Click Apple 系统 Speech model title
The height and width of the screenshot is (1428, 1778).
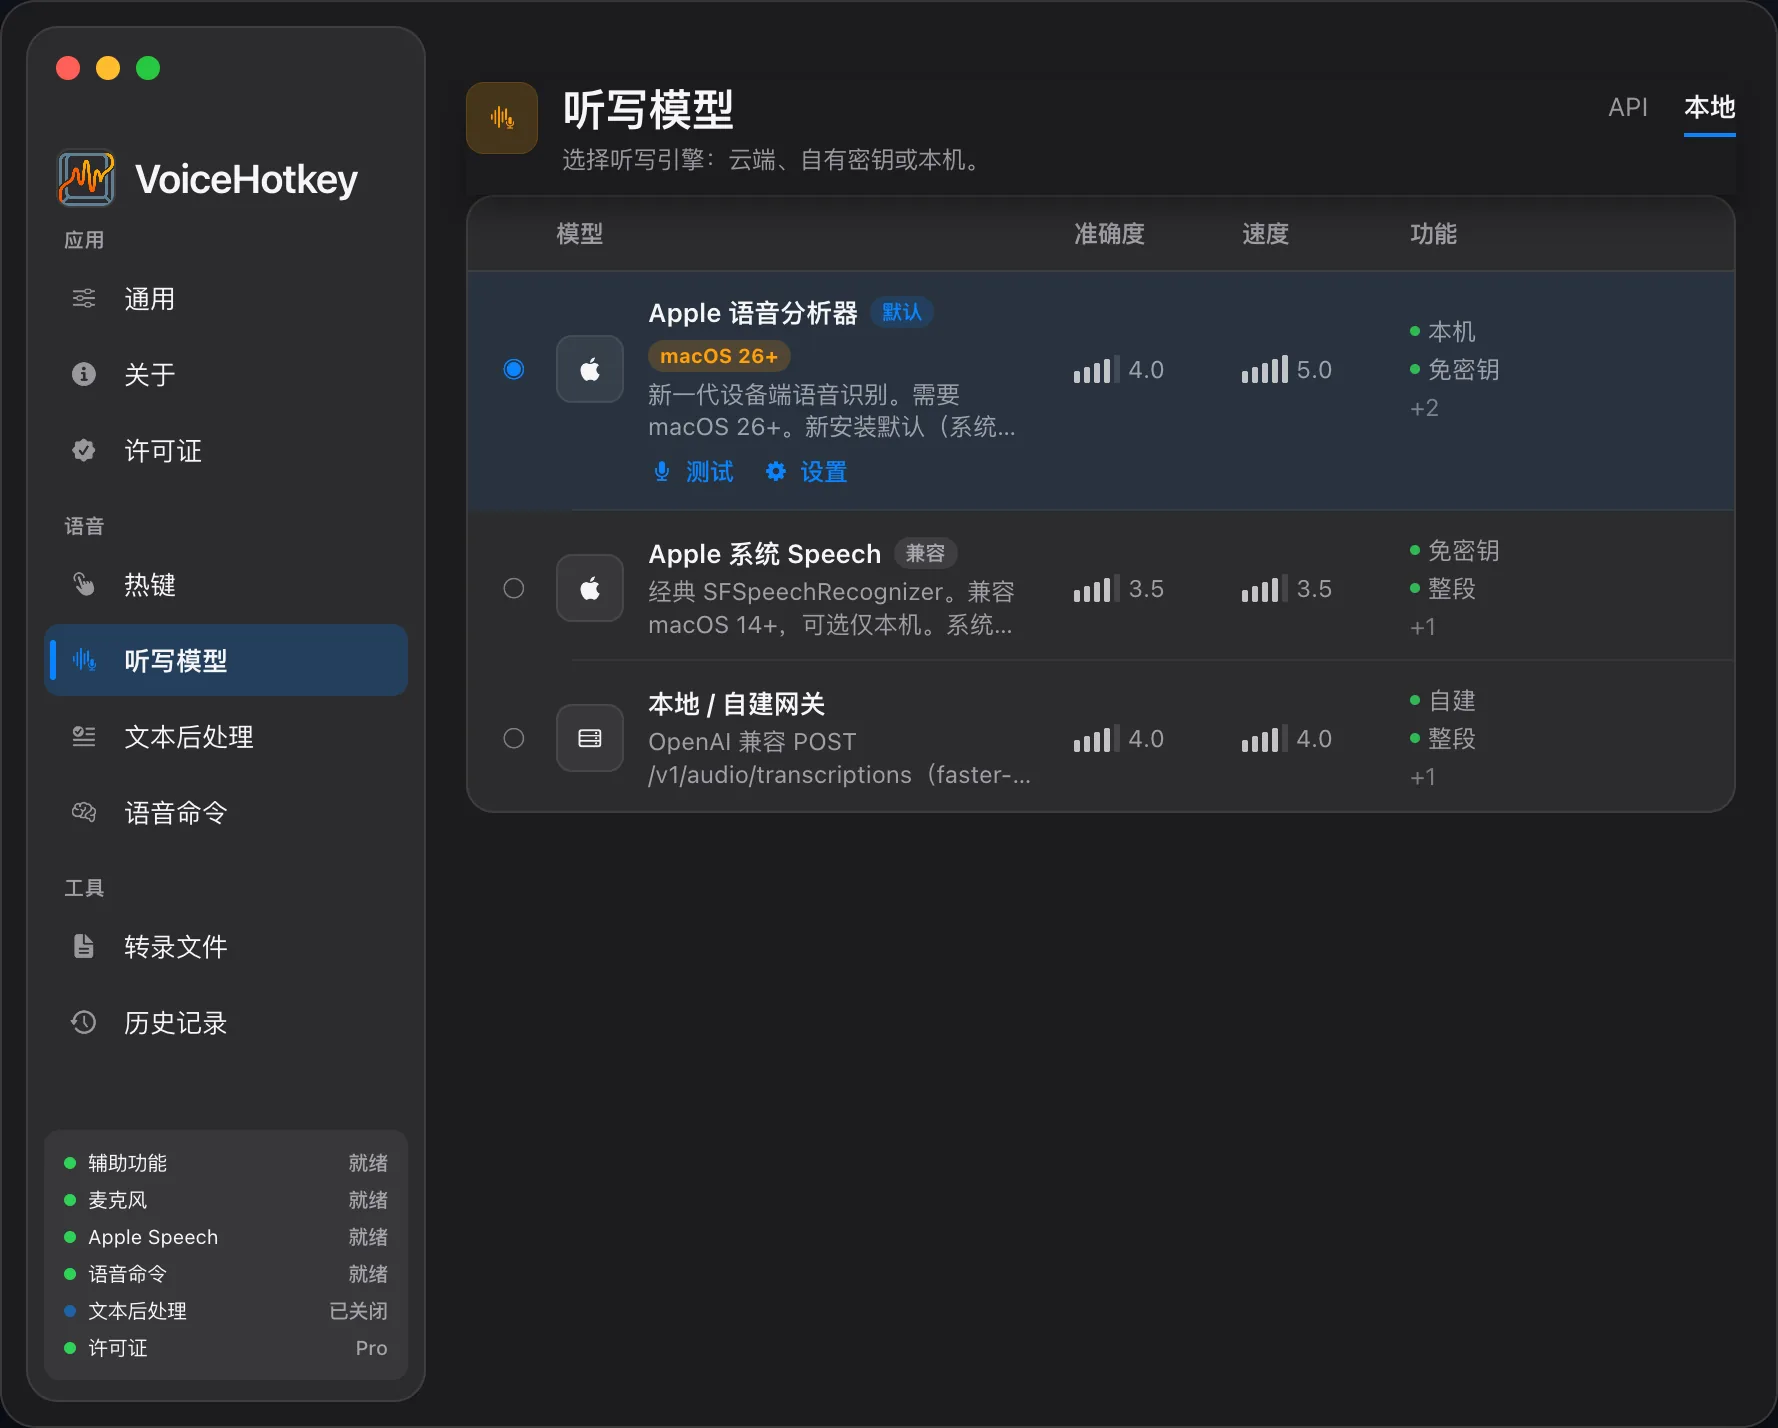(764, 553)
